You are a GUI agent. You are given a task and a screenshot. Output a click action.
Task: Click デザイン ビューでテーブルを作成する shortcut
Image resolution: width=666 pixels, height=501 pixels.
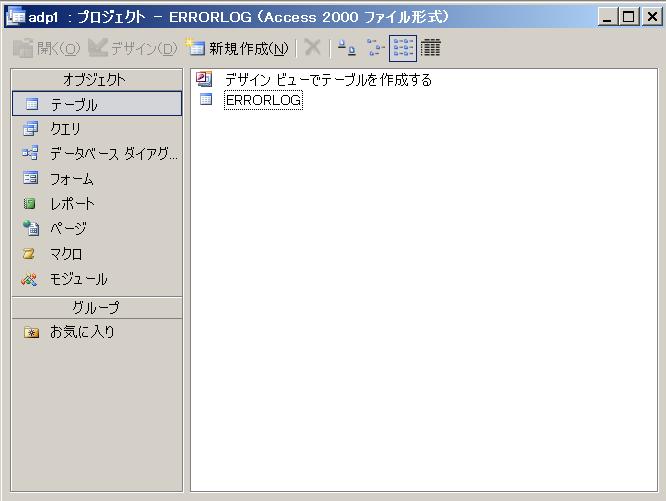tap(327, 80)
